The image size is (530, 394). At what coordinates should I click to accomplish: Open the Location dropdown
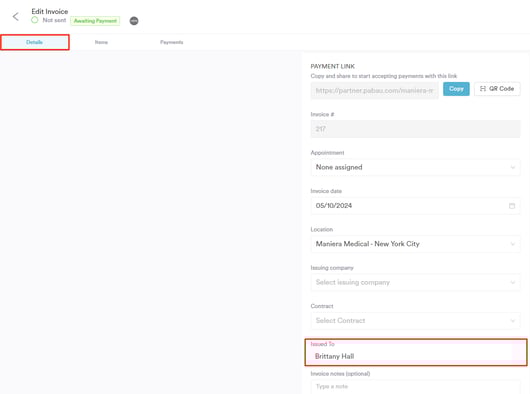pyautogui.click(x=415, y=244)
